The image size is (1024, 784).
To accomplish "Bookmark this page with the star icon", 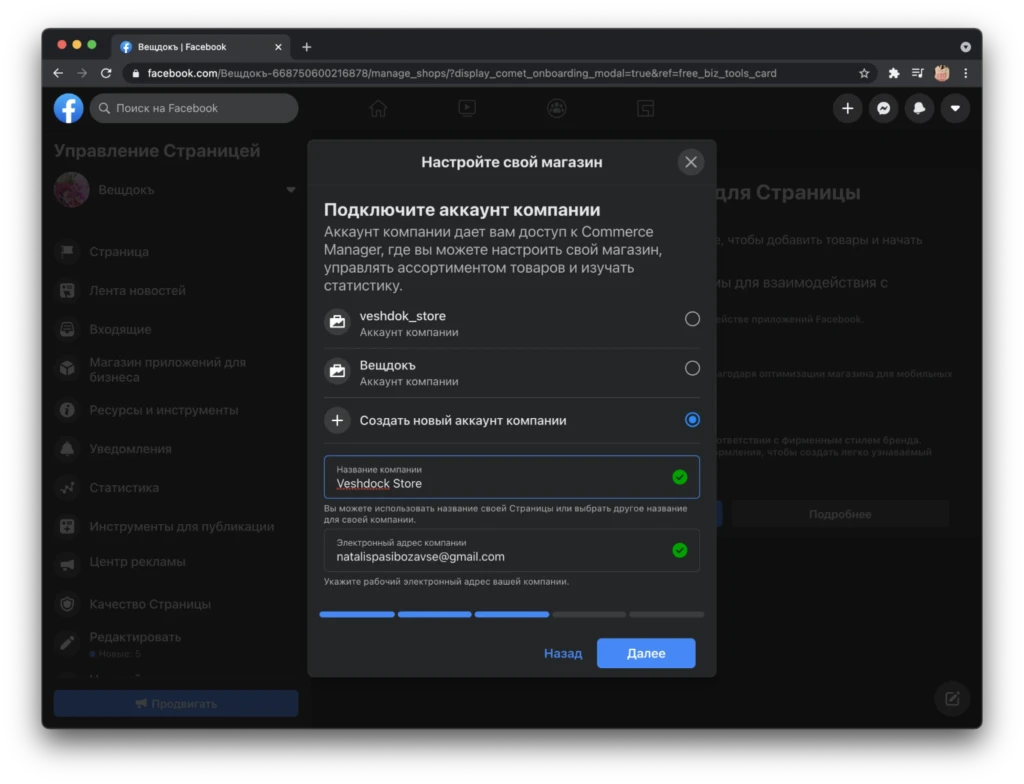I will click(x=864, y=74).
